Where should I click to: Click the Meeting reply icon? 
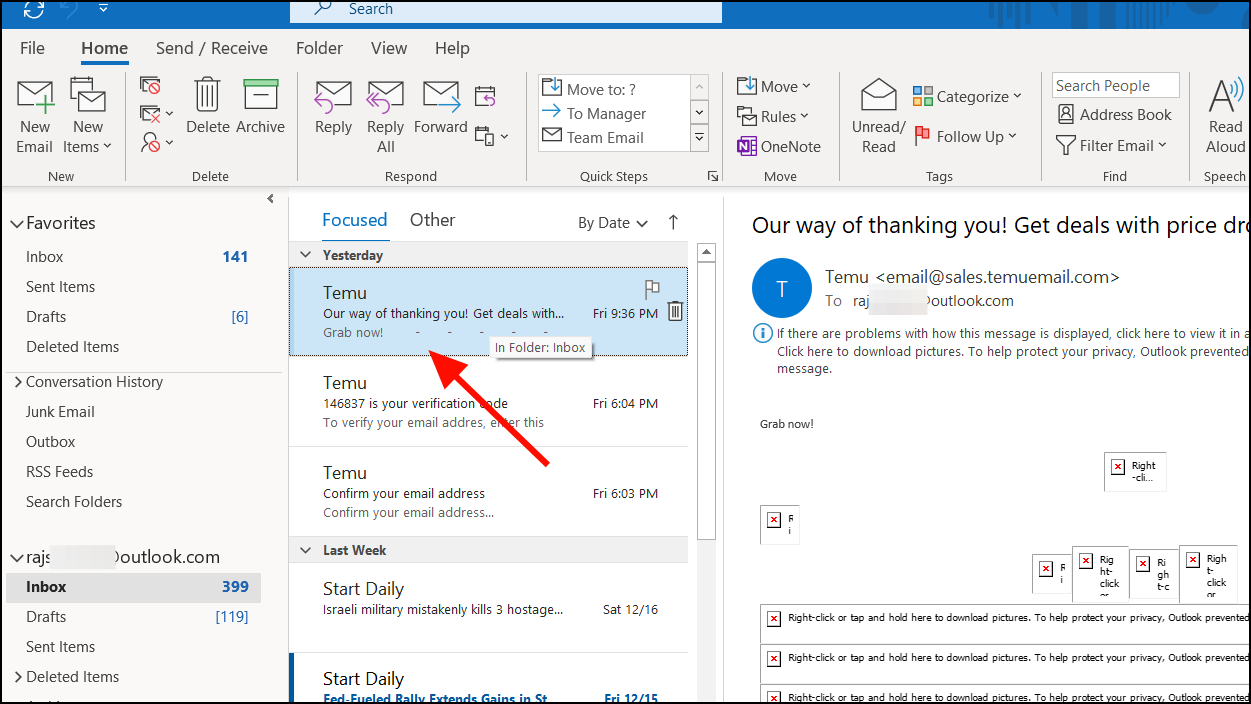pos(485,96)
